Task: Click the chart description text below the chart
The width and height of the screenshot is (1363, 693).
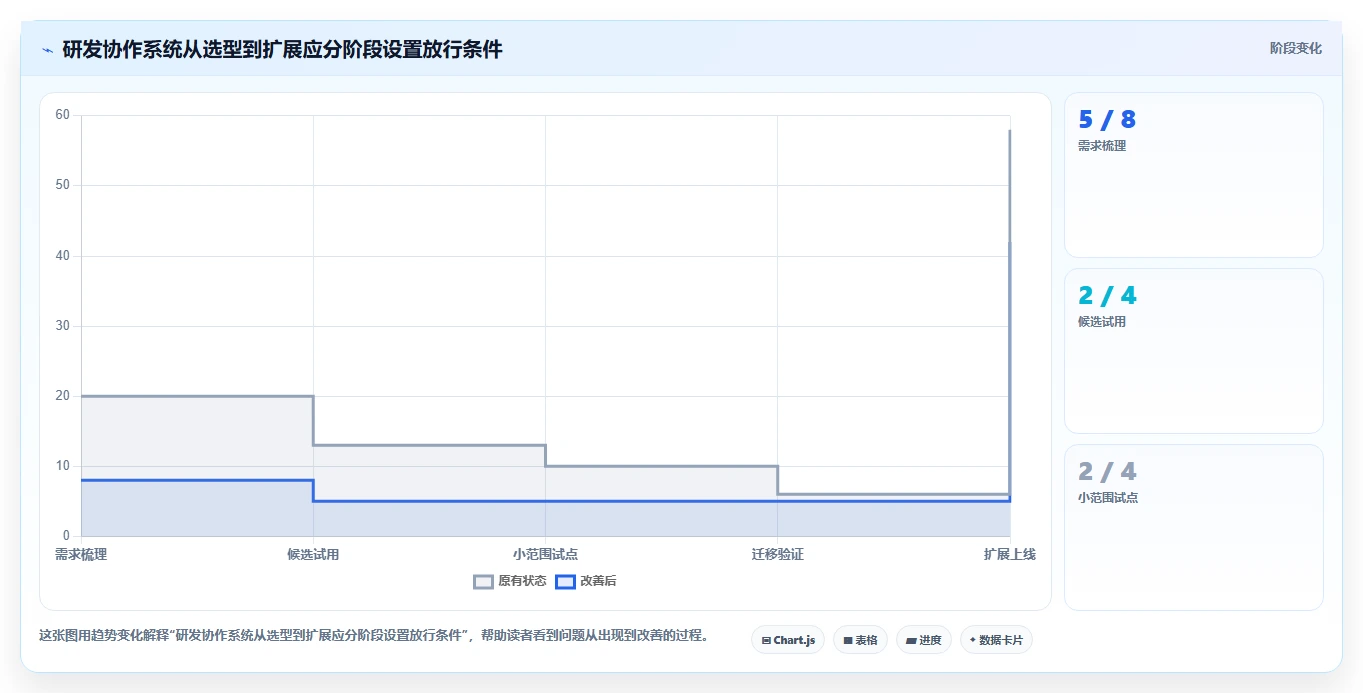Action: [374, 635]
